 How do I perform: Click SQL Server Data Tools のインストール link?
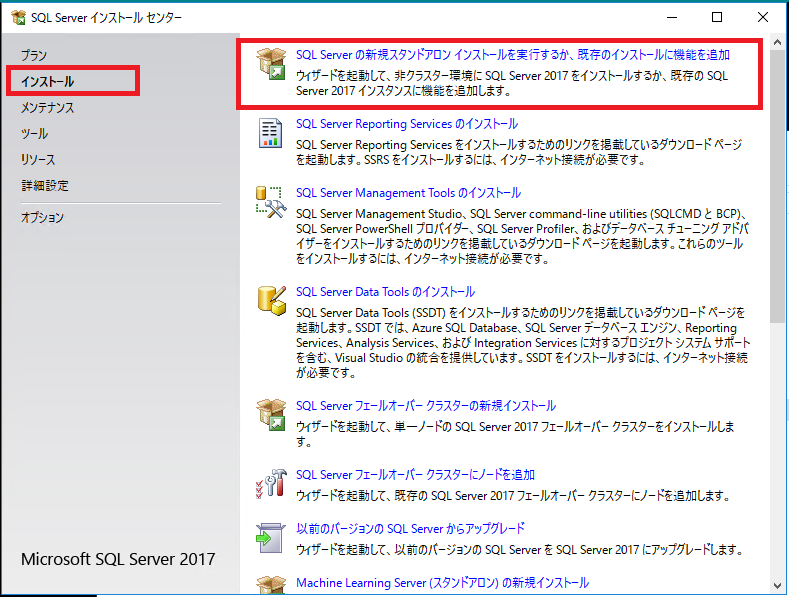pyautogui.click(x=385, y=292)
